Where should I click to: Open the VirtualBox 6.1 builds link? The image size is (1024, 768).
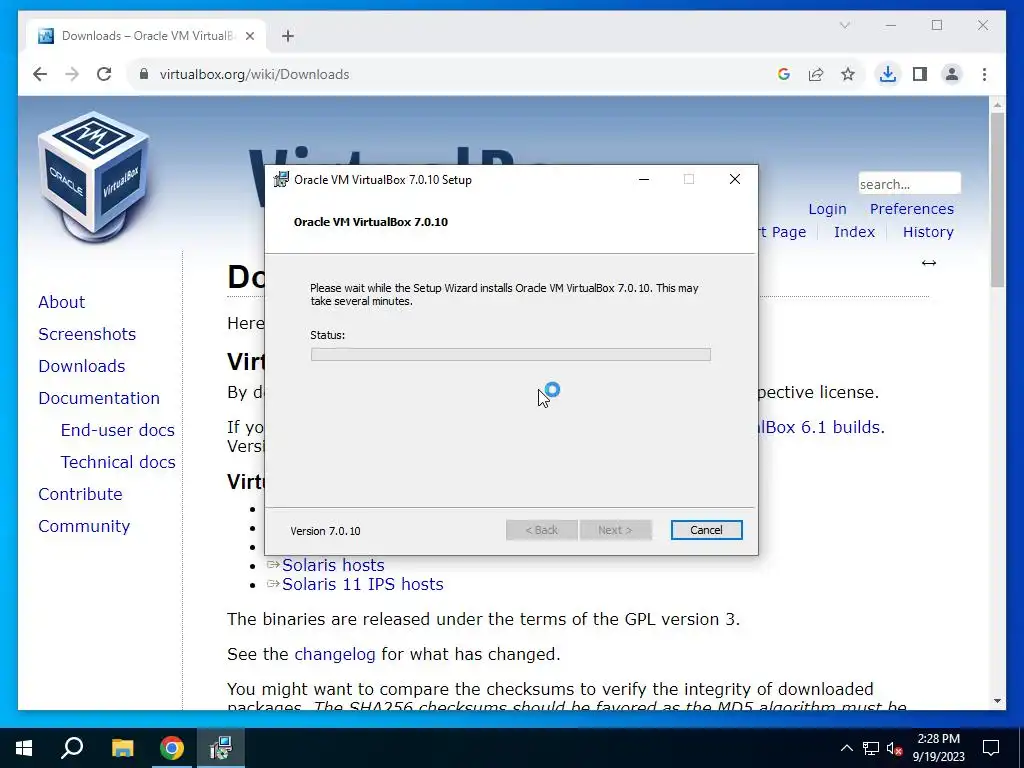(x=822, y=427)
